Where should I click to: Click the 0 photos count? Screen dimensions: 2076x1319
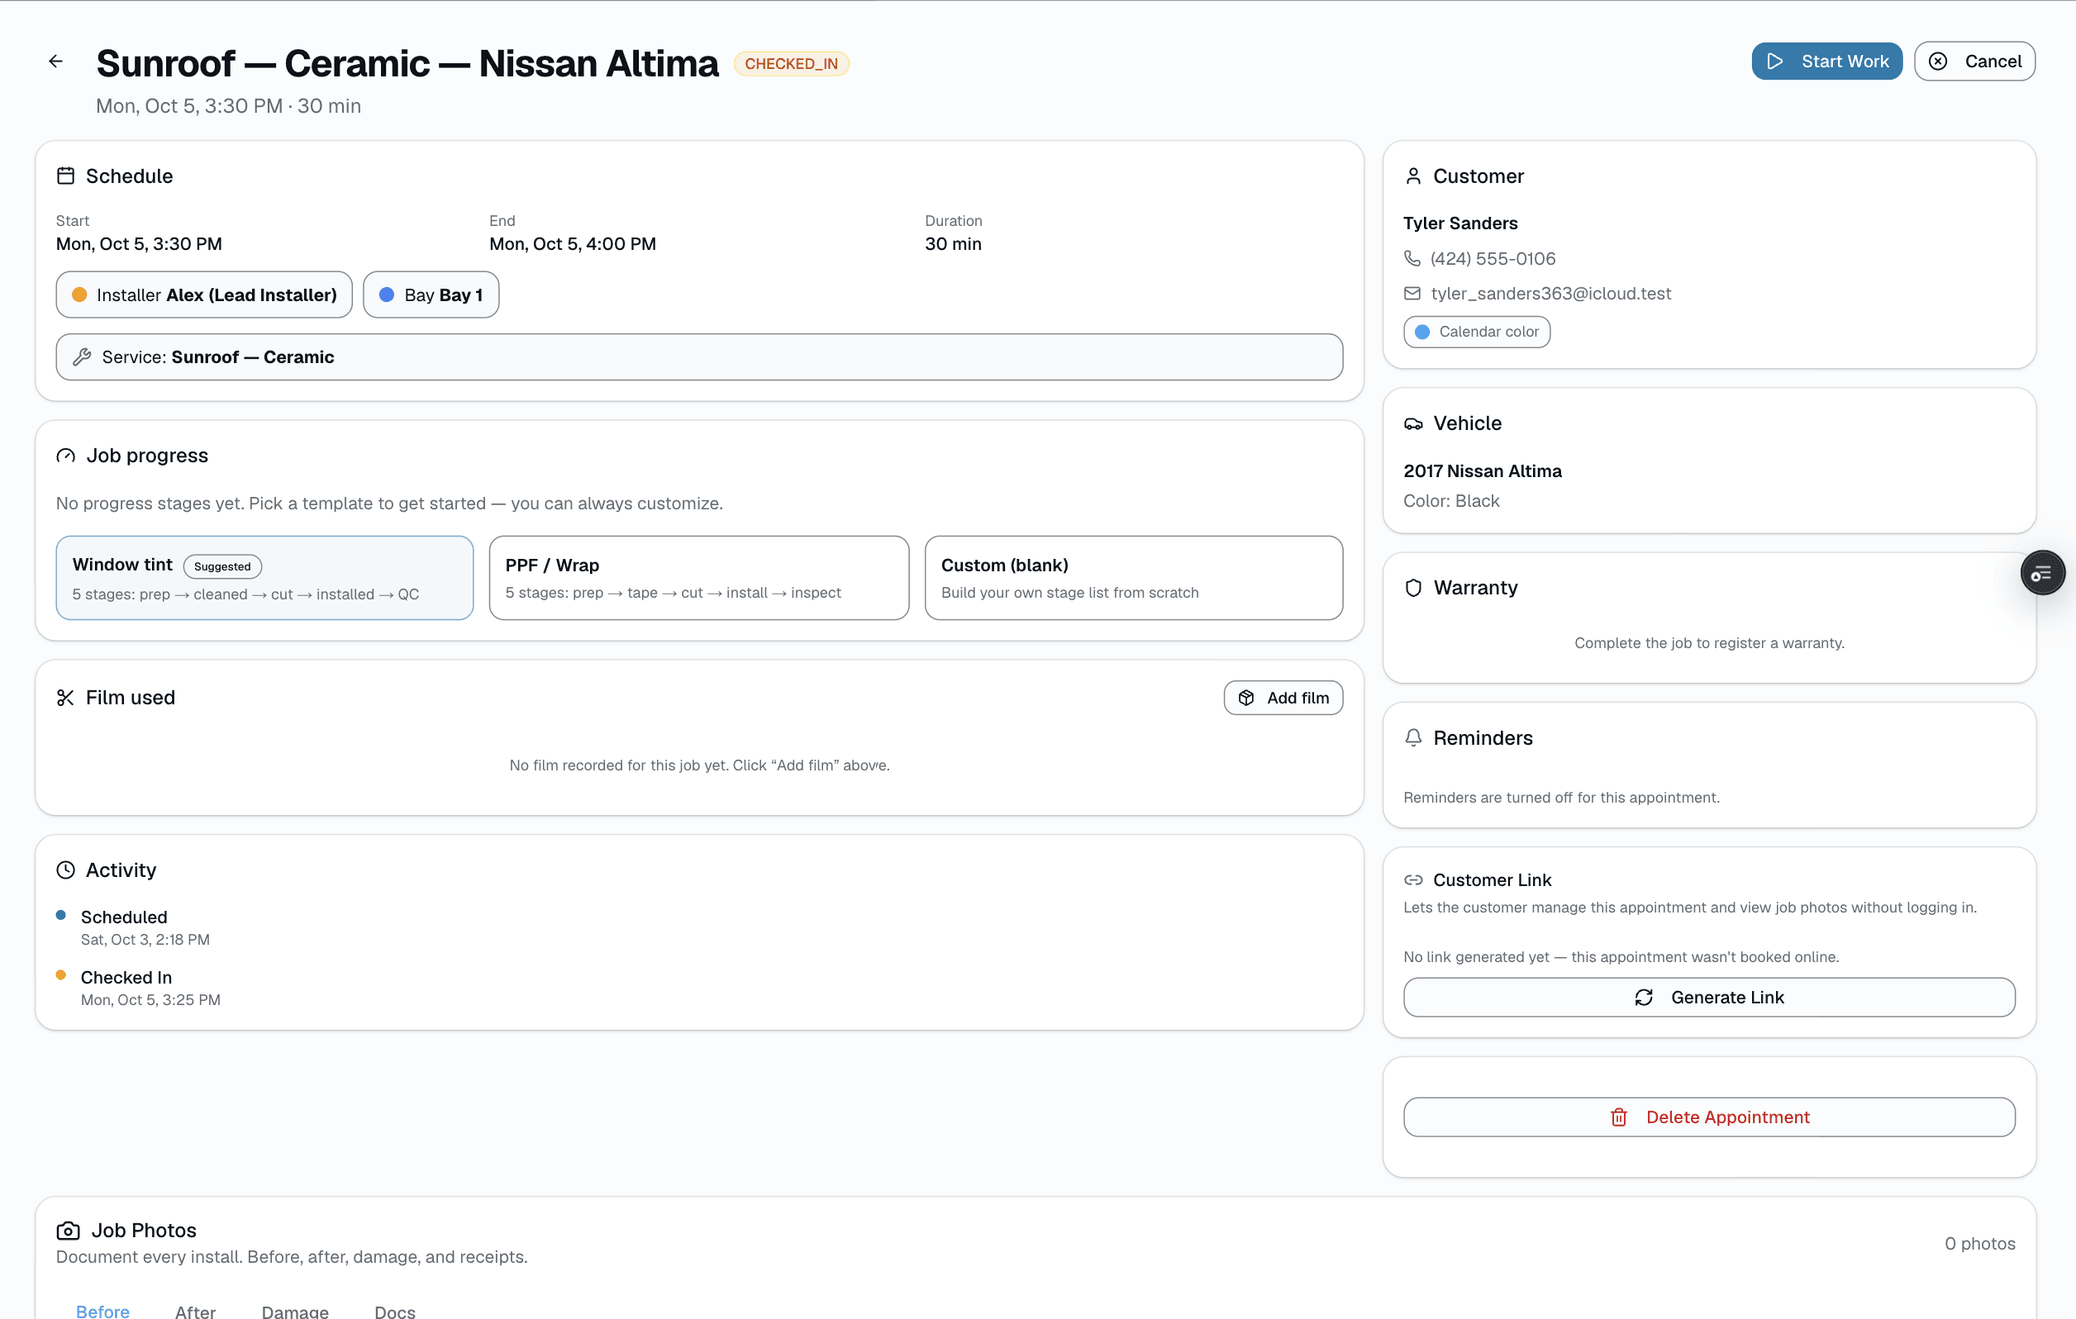(x=1979, y=1244)
